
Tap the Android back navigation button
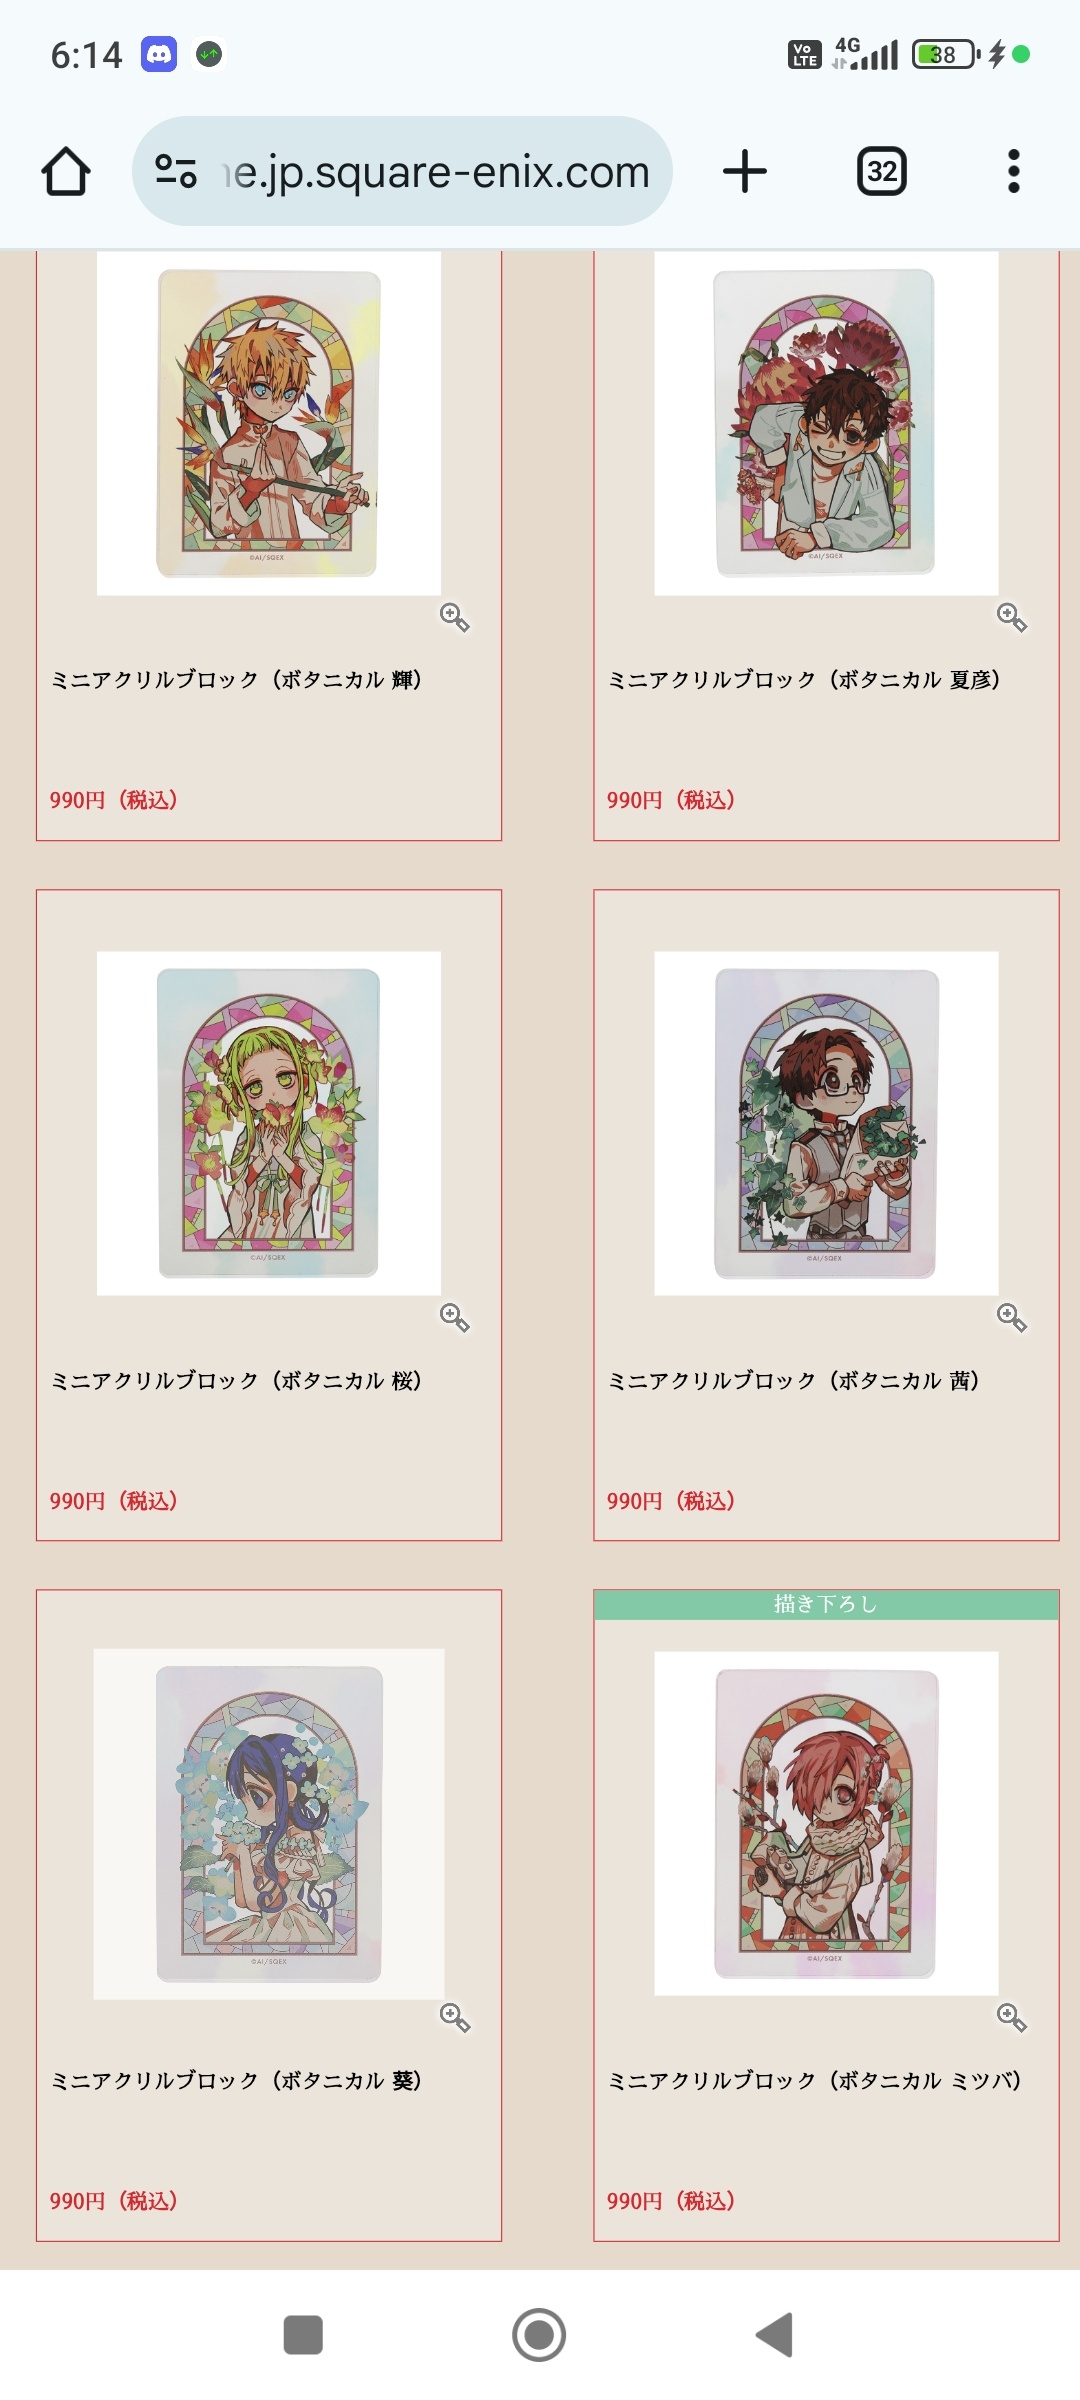(775, 2335)
